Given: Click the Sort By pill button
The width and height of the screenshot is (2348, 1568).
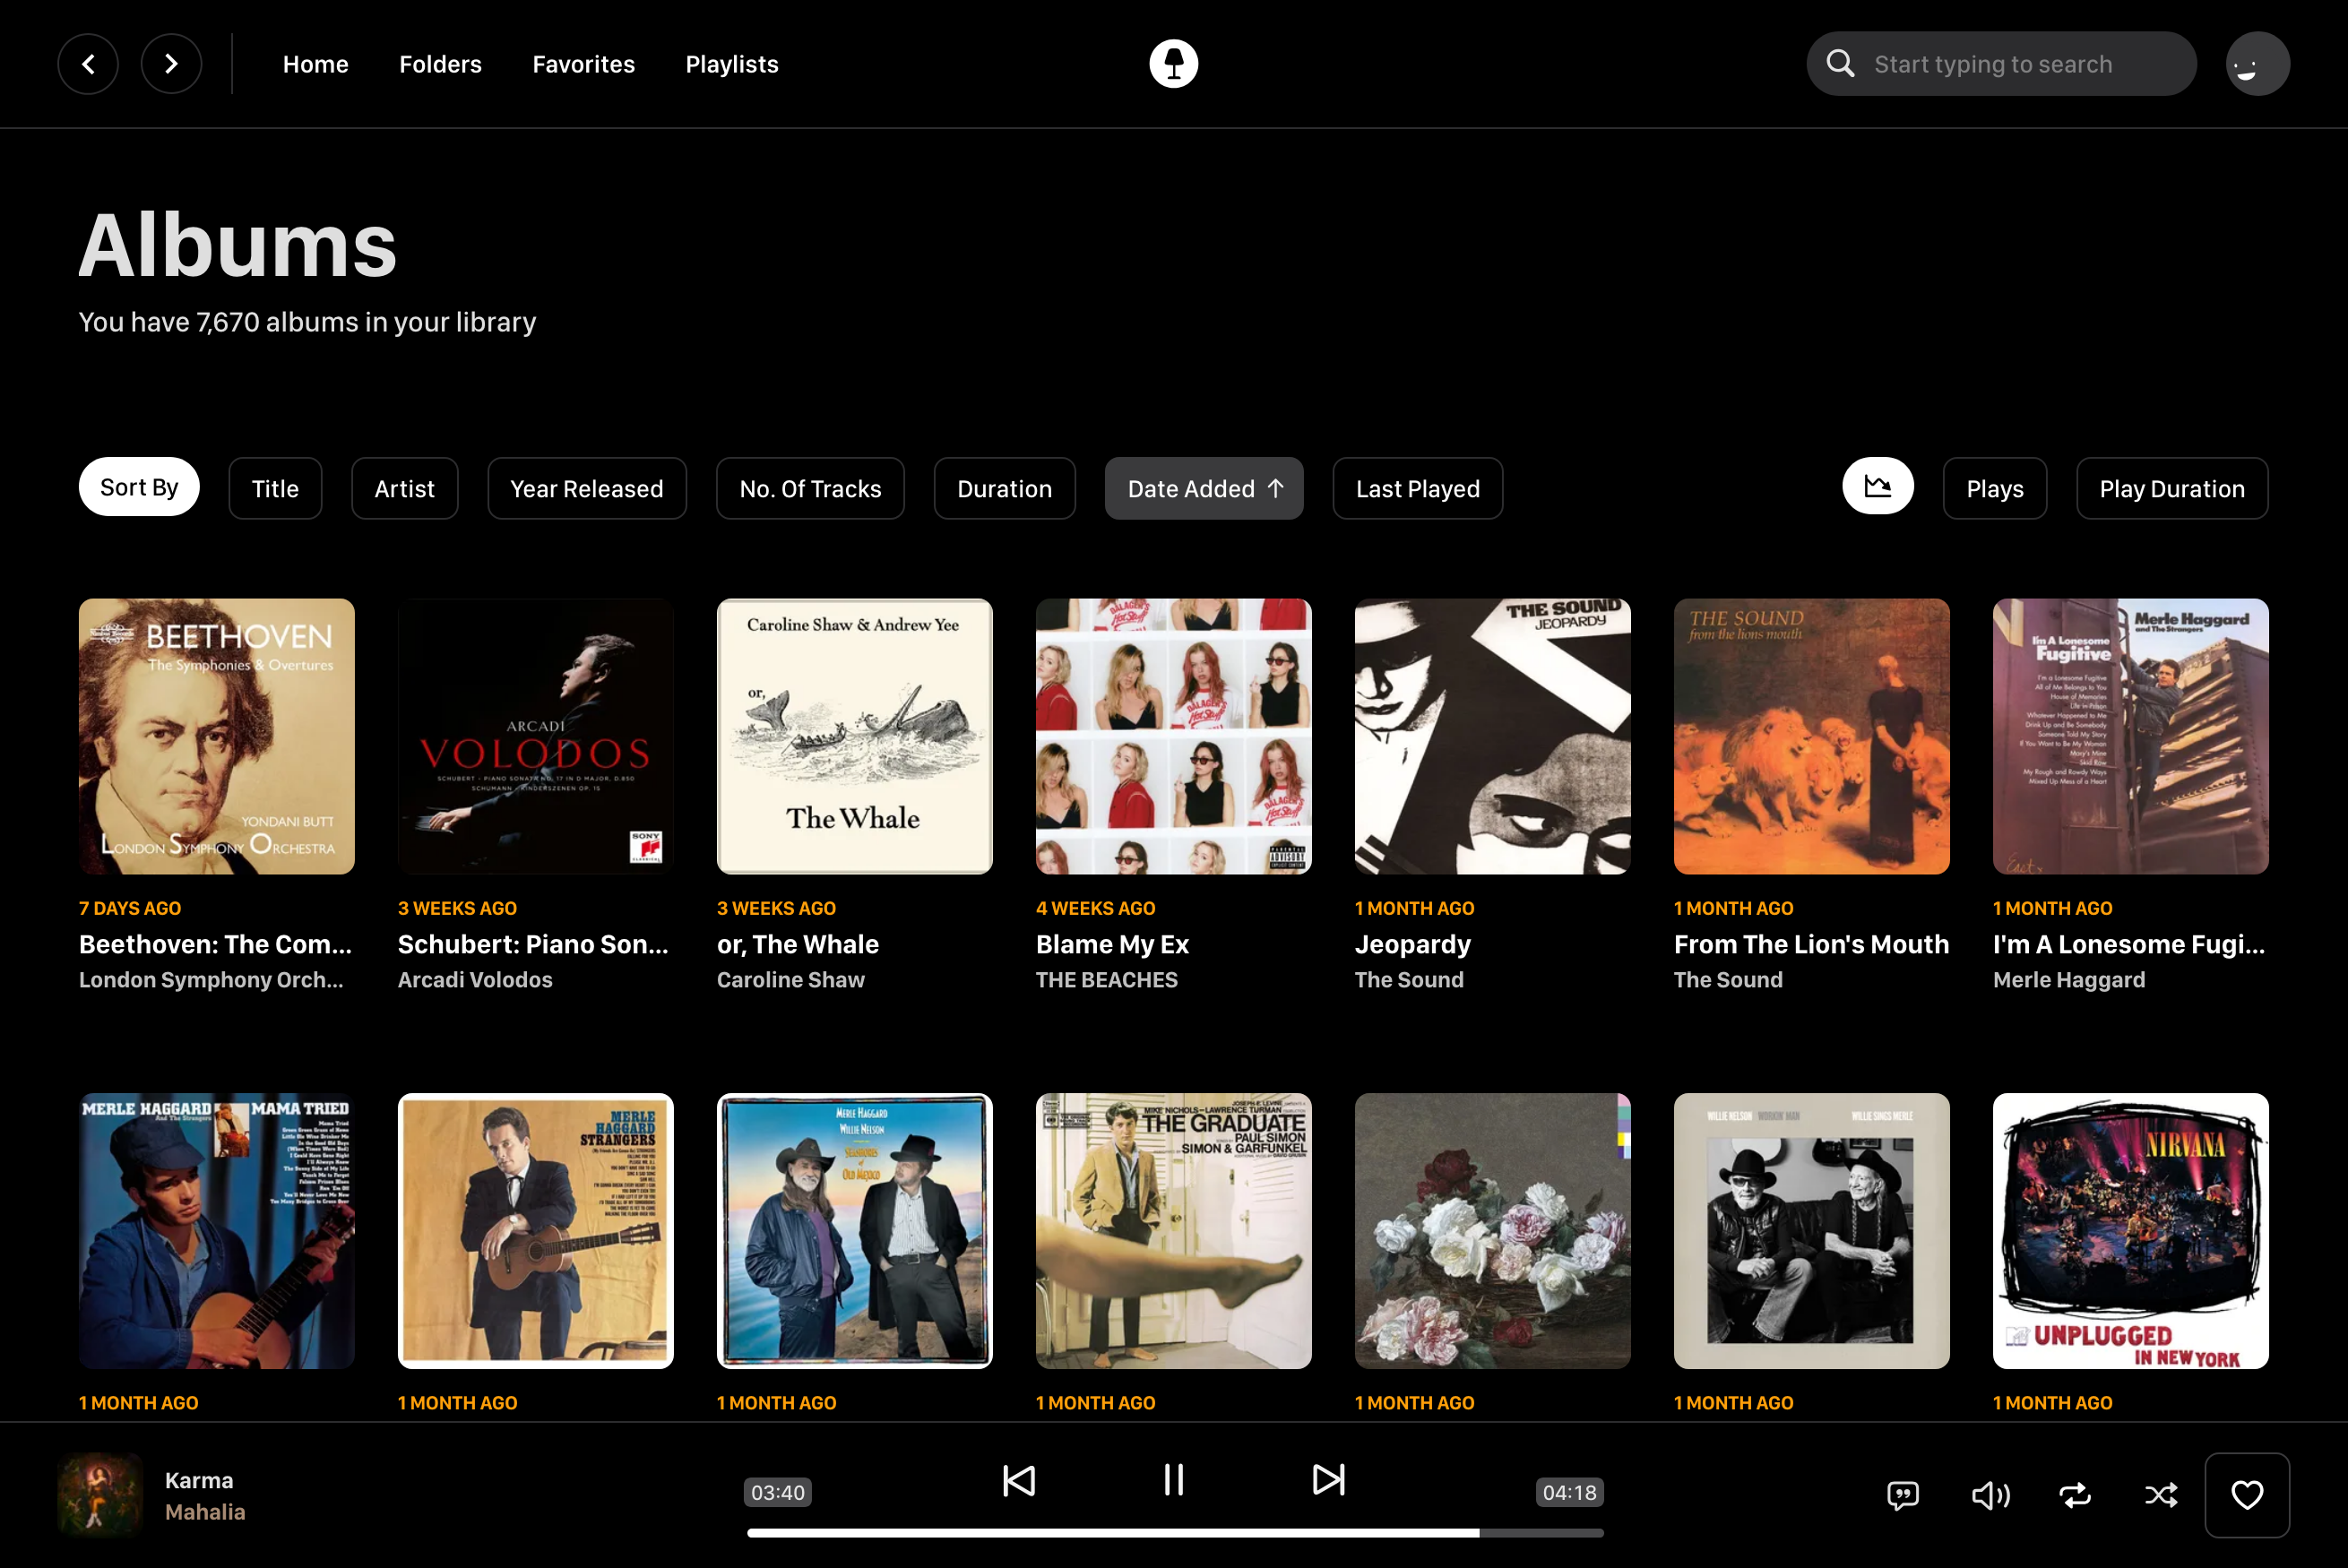Looking at the screenshot, I should (x=139, y=487).
